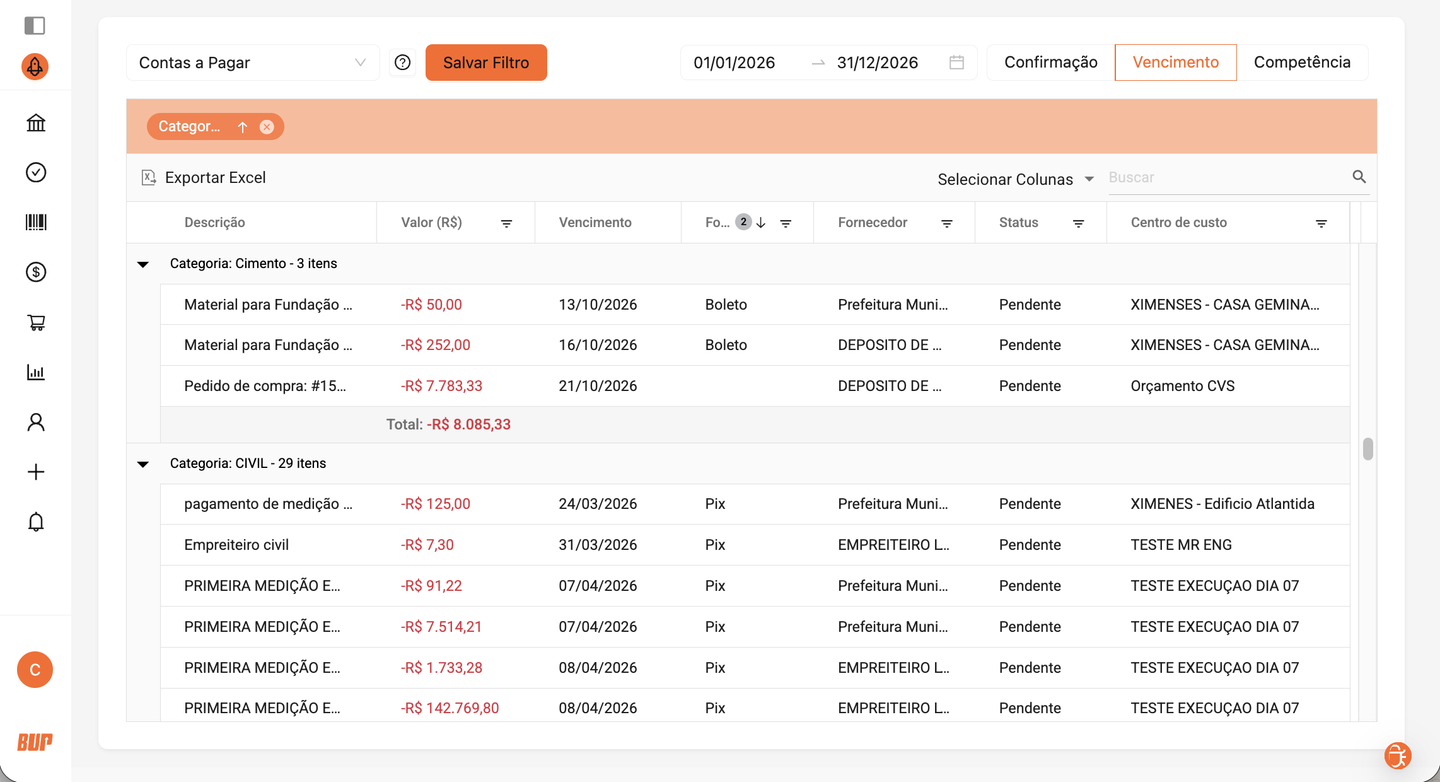The image size is (1440, 782).
Task: Click the help question mark icon
Action: [403, 63]
